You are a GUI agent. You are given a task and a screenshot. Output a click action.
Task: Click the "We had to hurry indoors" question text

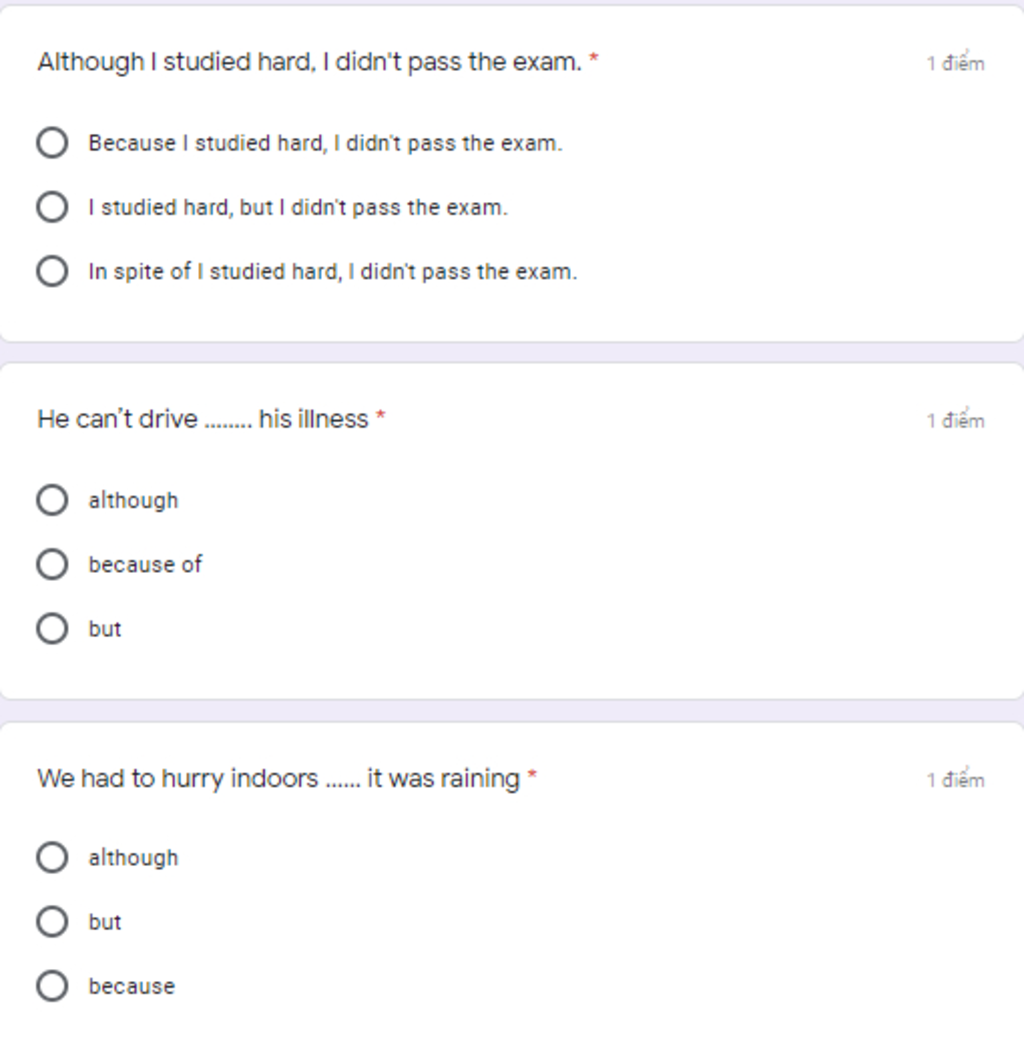click(279, 779)
